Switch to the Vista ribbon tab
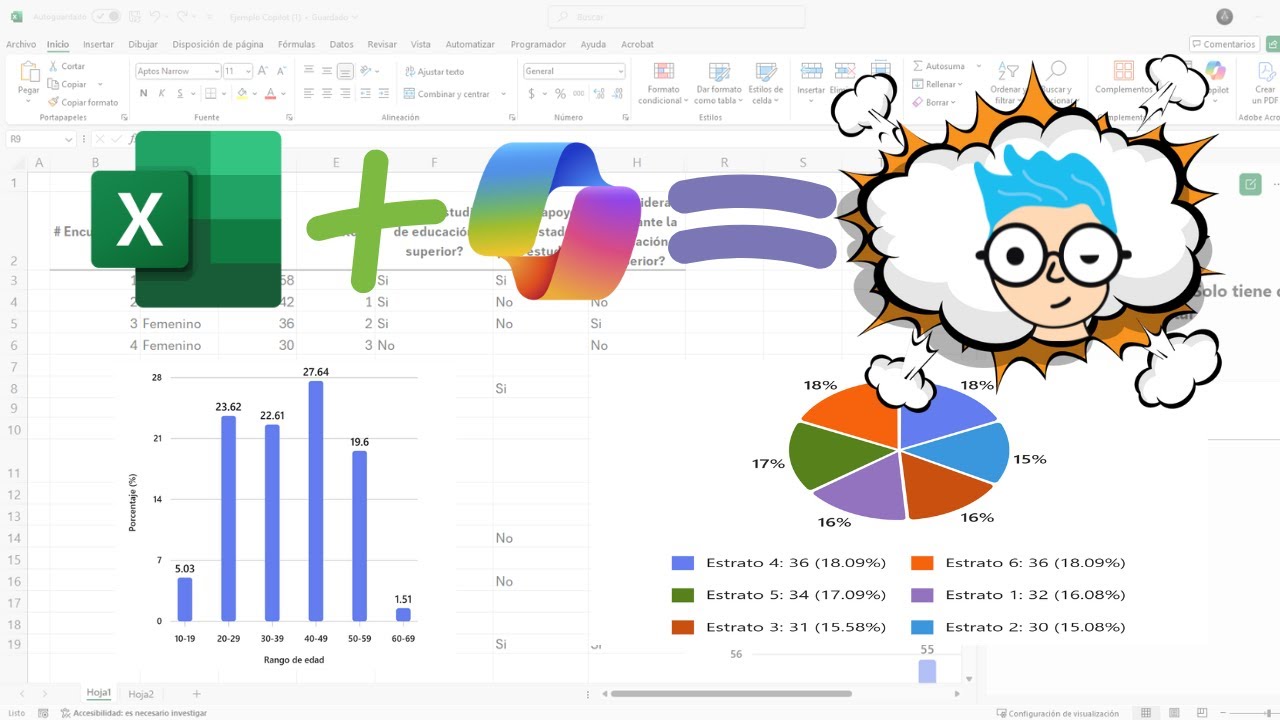Screen dimensions: 1280x720 coord(421,44)
